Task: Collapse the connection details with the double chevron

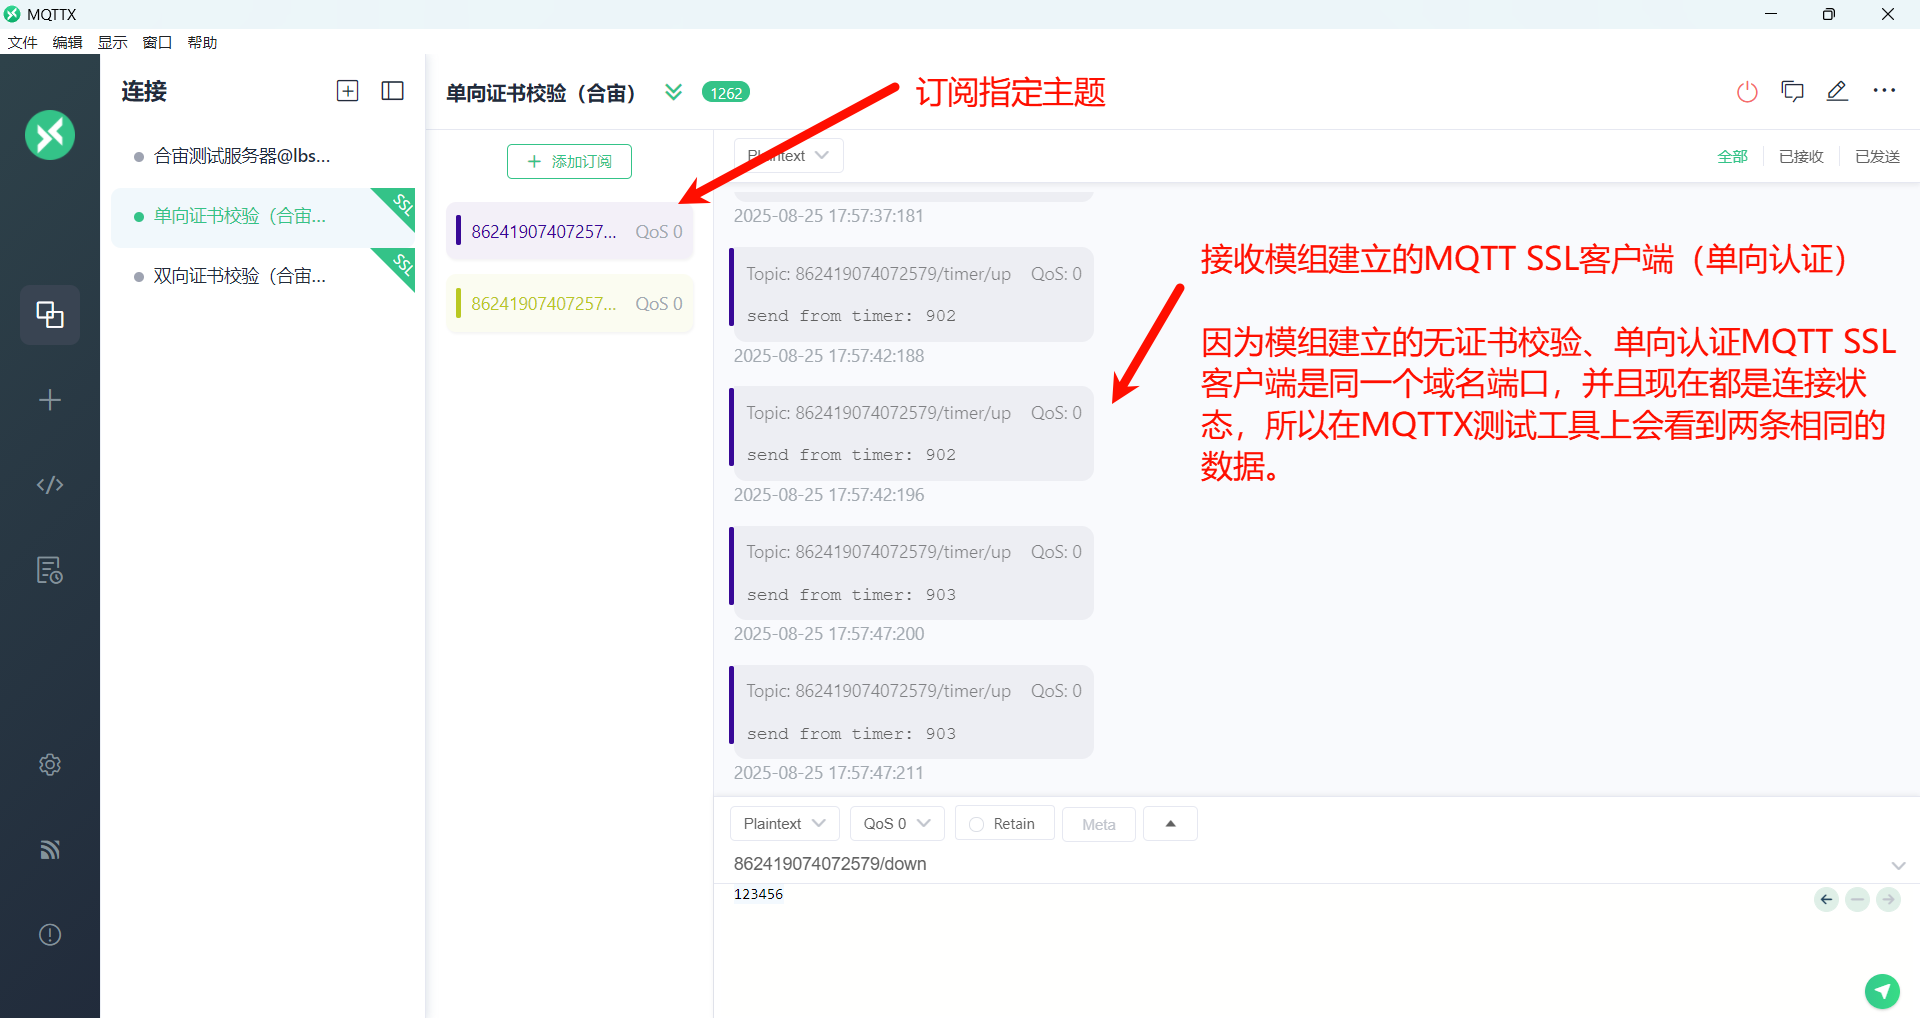Action: [673, 92]
